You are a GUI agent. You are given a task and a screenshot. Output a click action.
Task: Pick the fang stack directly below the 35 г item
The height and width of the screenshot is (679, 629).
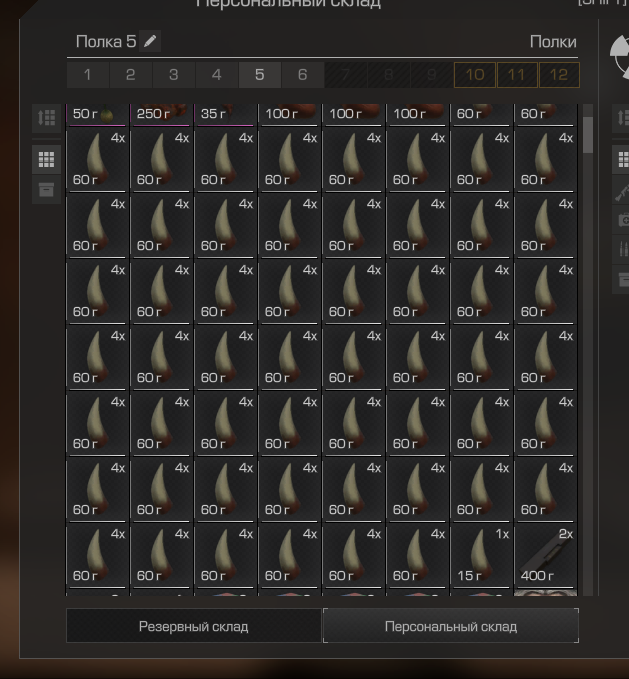(226, 160)
